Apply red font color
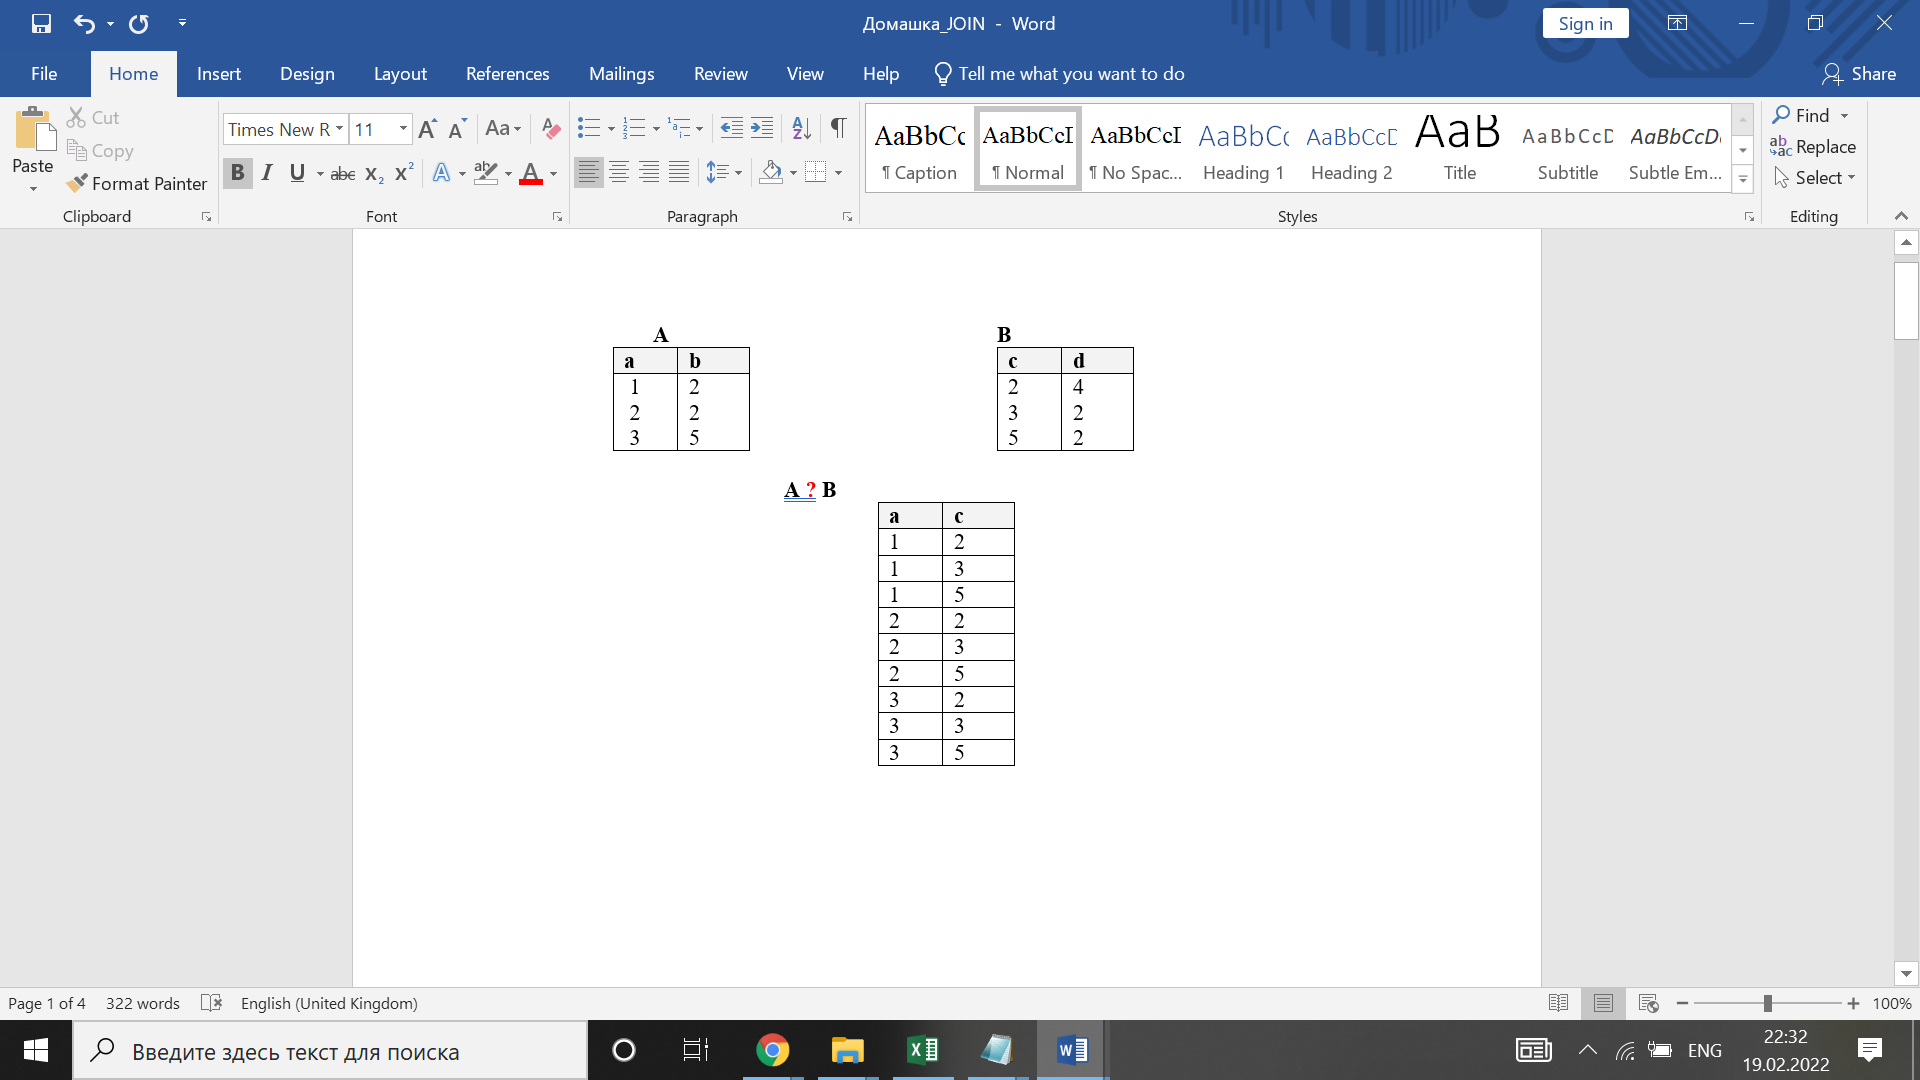The height and width of the screenshot is (1080, 1920). [x=531, y=173]
